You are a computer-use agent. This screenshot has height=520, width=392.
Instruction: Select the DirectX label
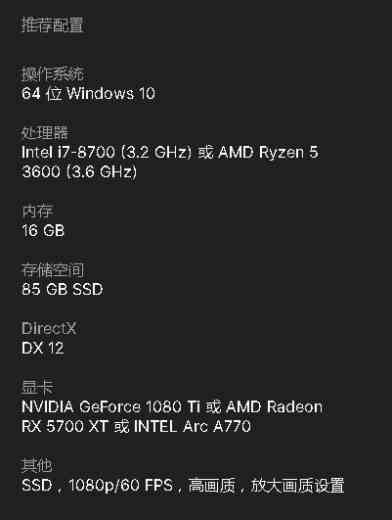[x=49, y=328]
